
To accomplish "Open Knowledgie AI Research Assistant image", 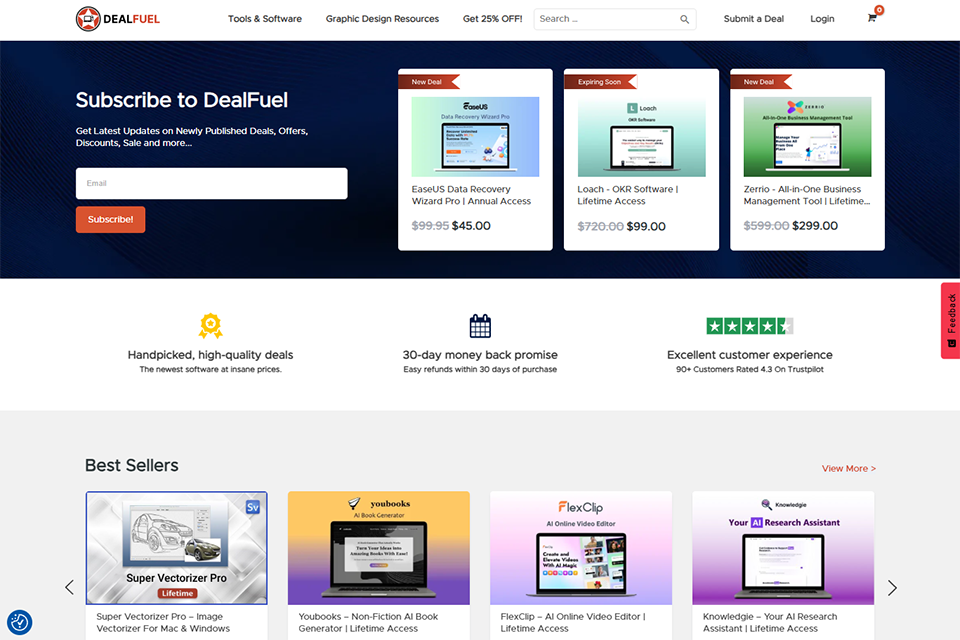I will point(783,548).
